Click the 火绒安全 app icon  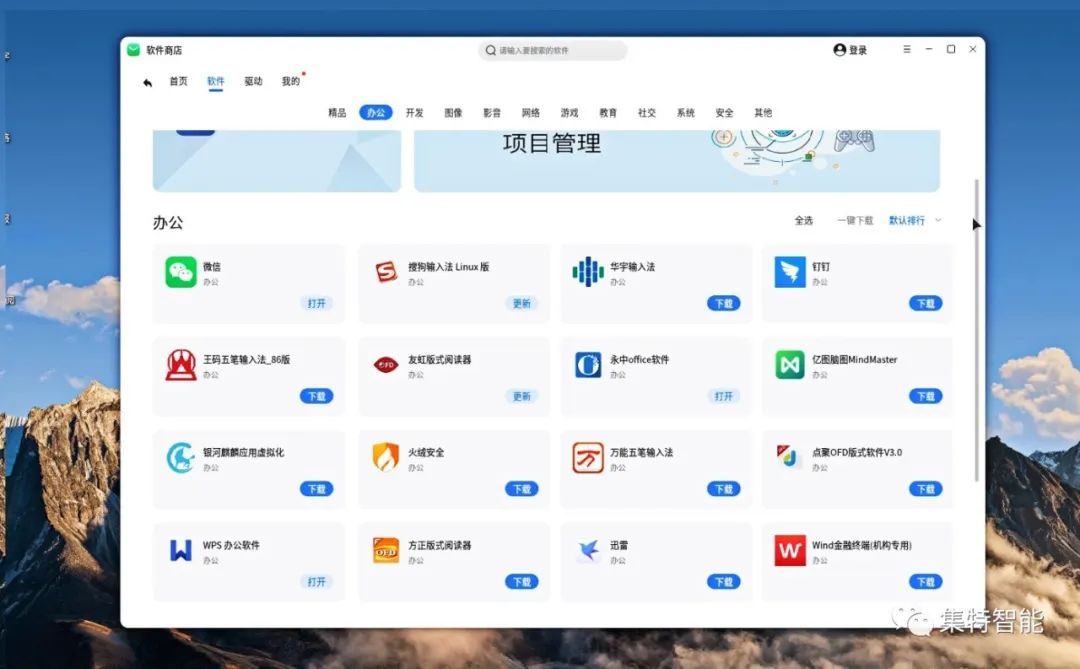tap(386, 457)
